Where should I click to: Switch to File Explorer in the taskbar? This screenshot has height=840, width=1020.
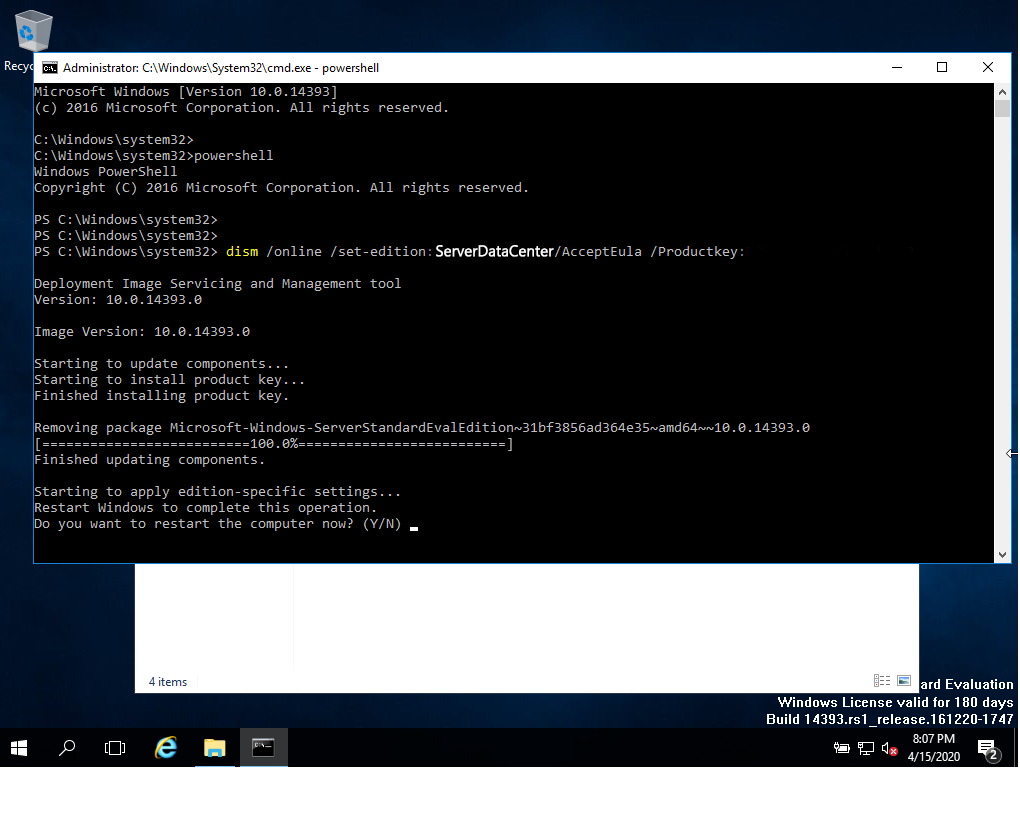coord(214,748)
